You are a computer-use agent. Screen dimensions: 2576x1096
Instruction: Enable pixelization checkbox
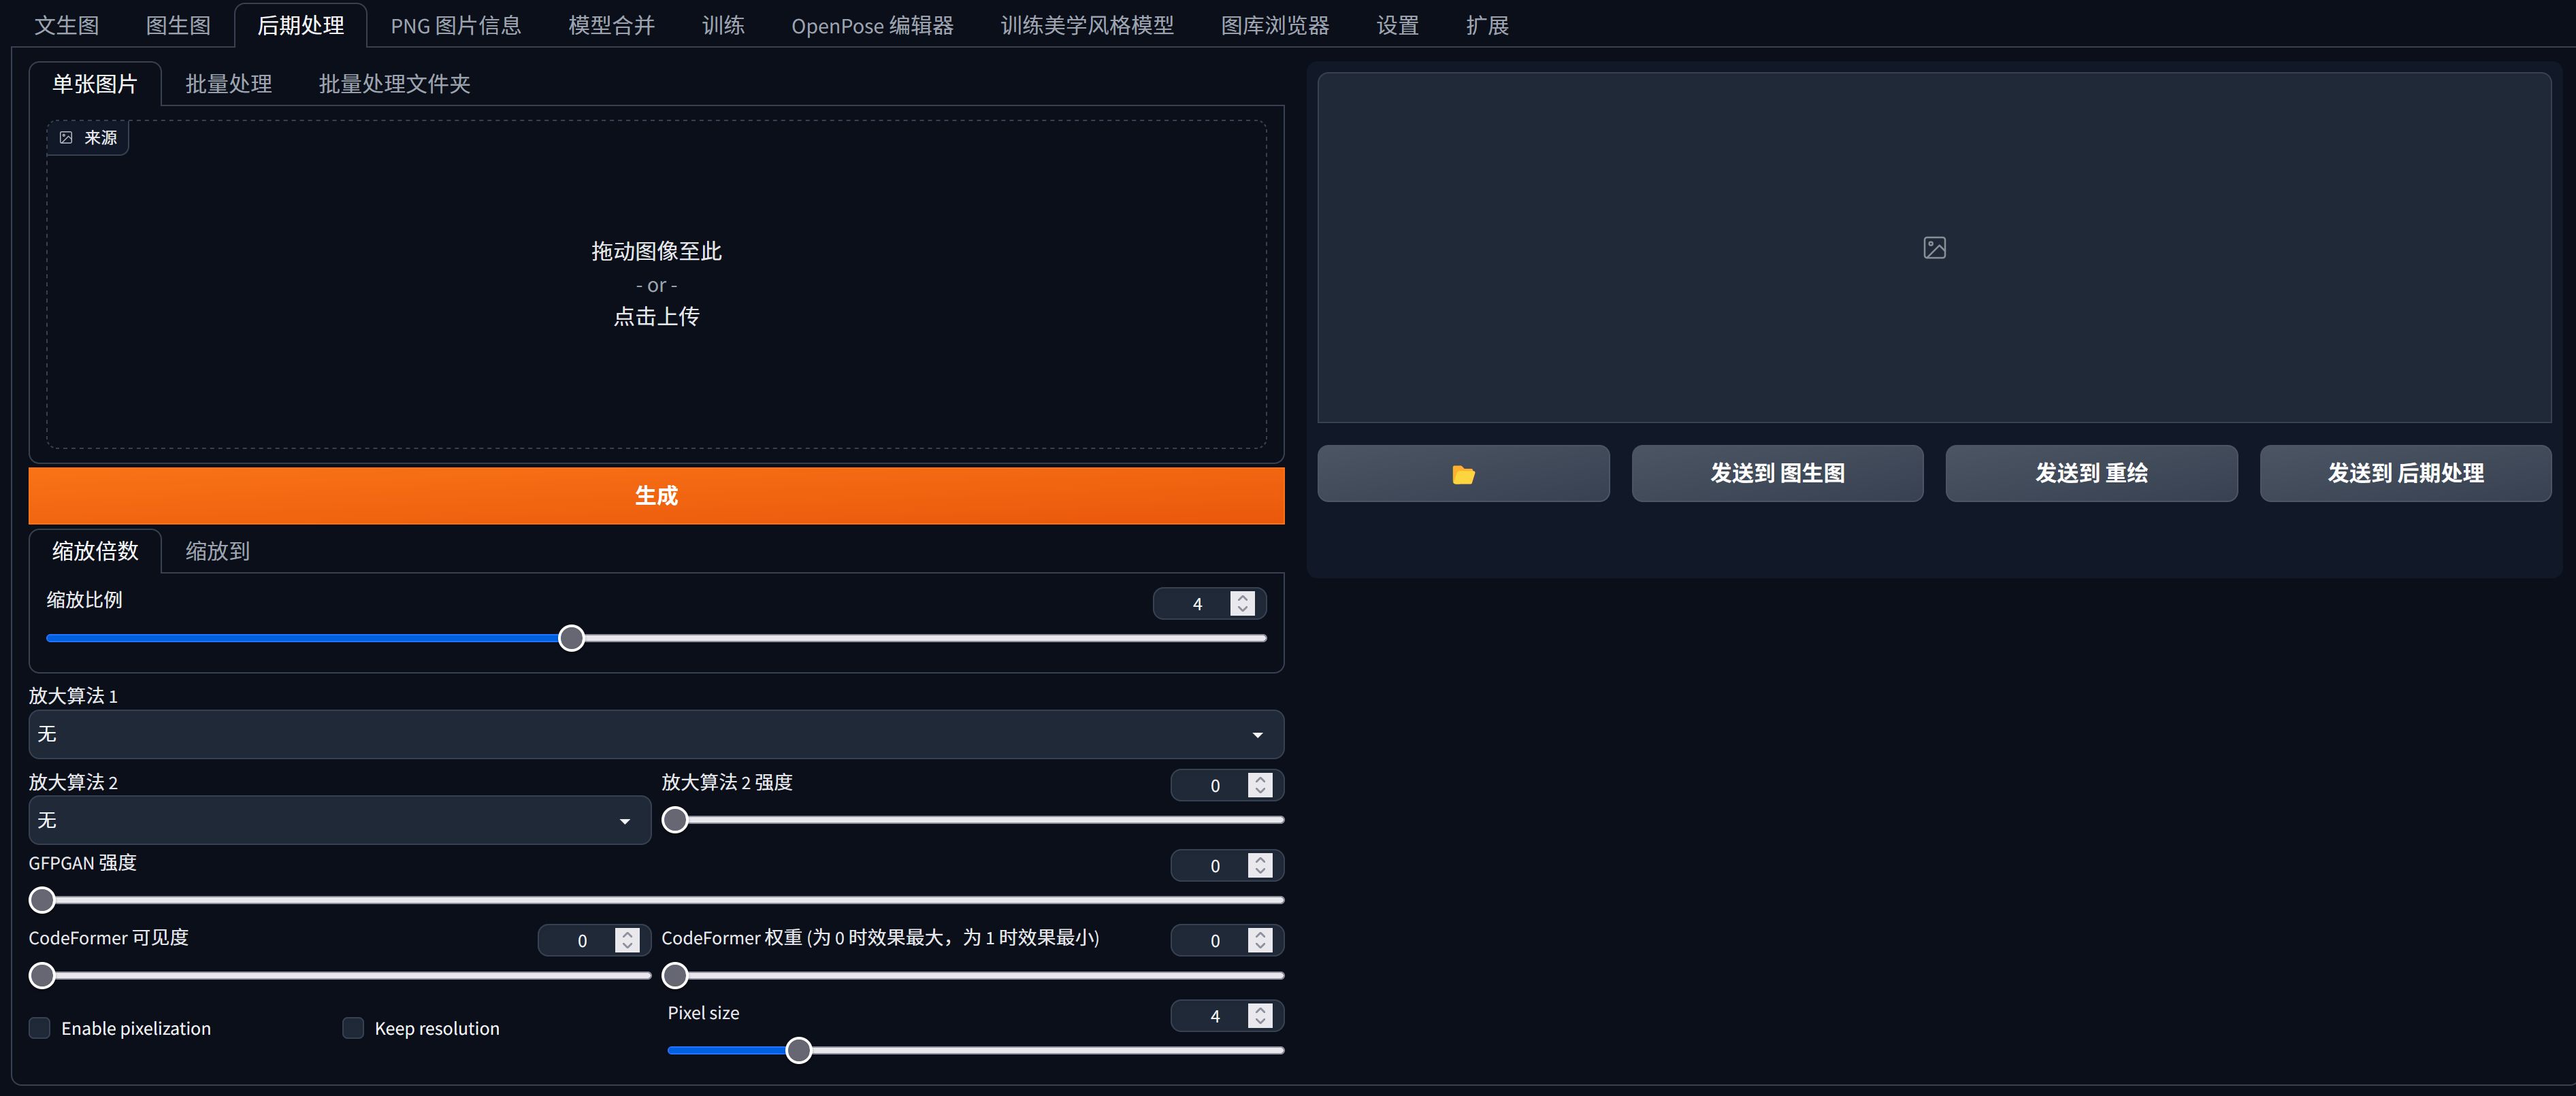[40, 1028]
